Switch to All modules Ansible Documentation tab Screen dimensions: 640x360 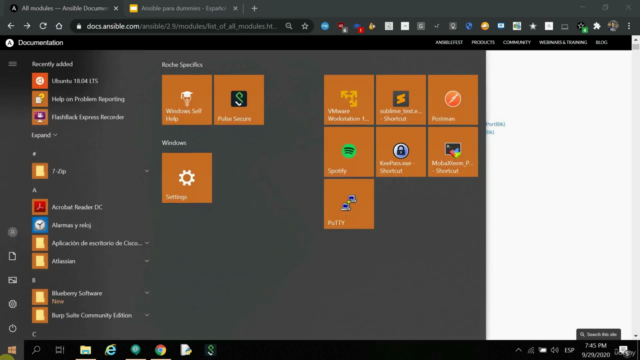click(x=64, y=8)
